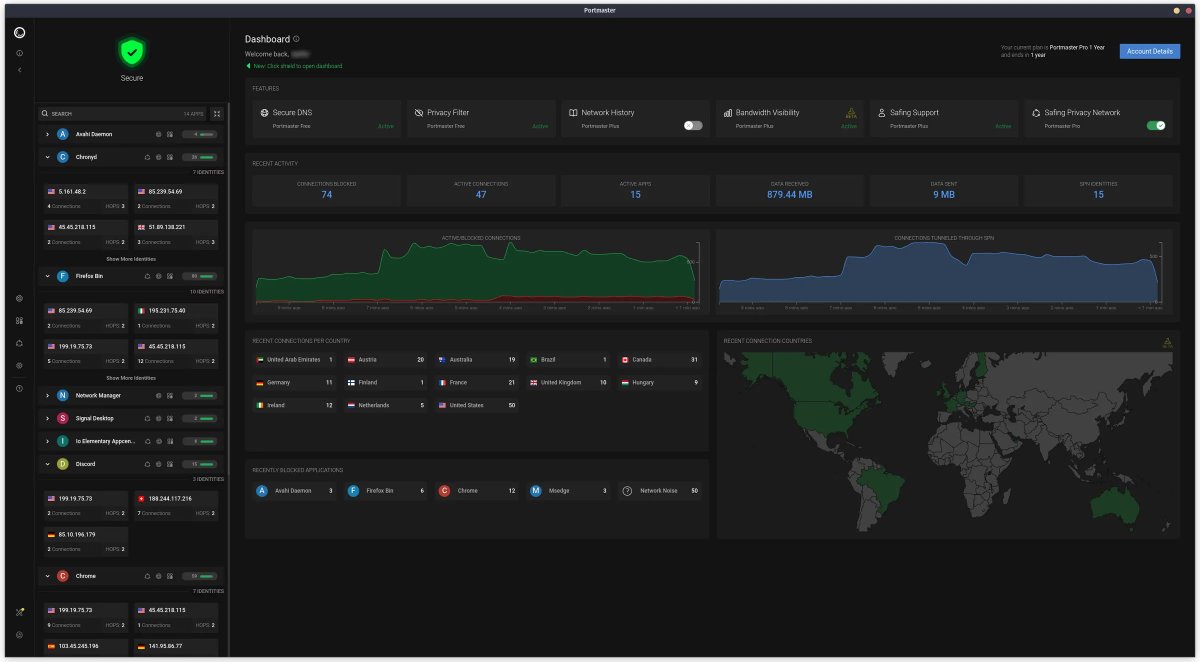Click the green Secure shield icon

[x=132, y=52]
